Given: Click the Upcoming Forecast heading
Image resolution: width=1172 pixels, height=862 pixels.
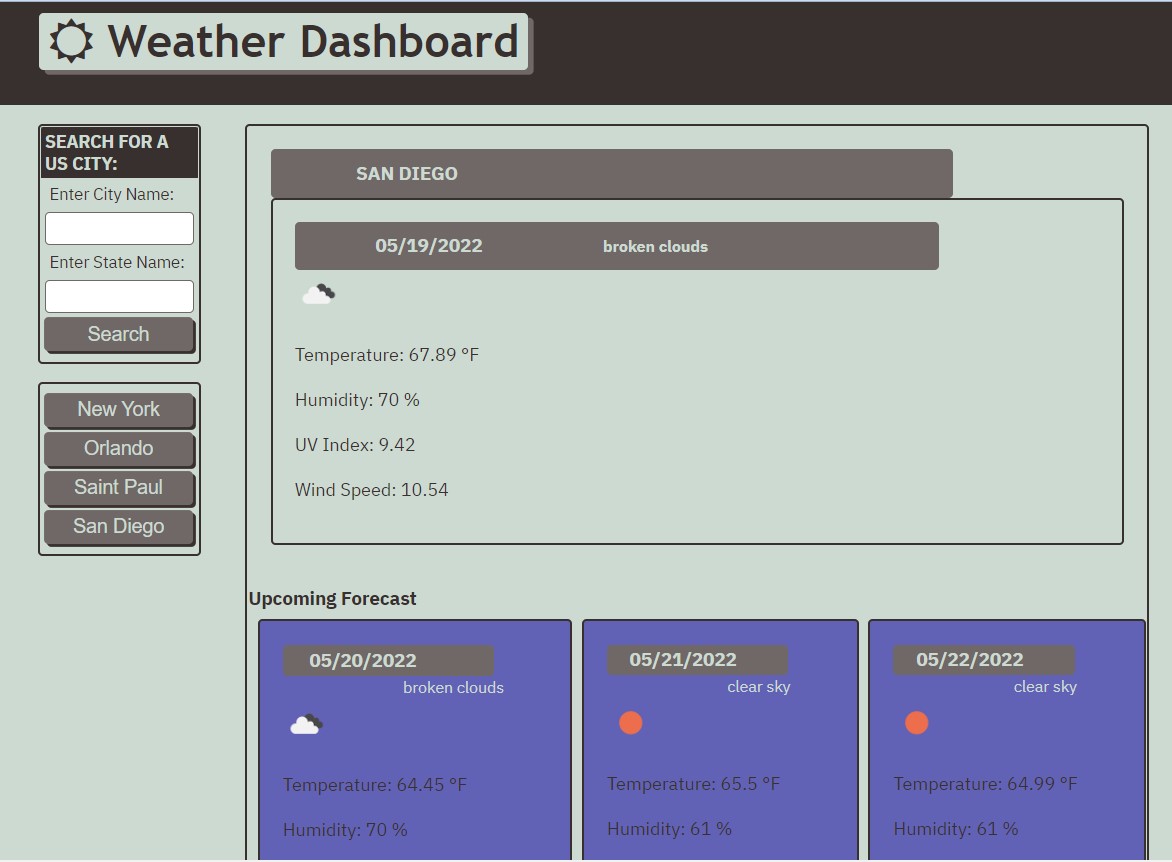Looking at the screenshot, I should click(333, 599).
